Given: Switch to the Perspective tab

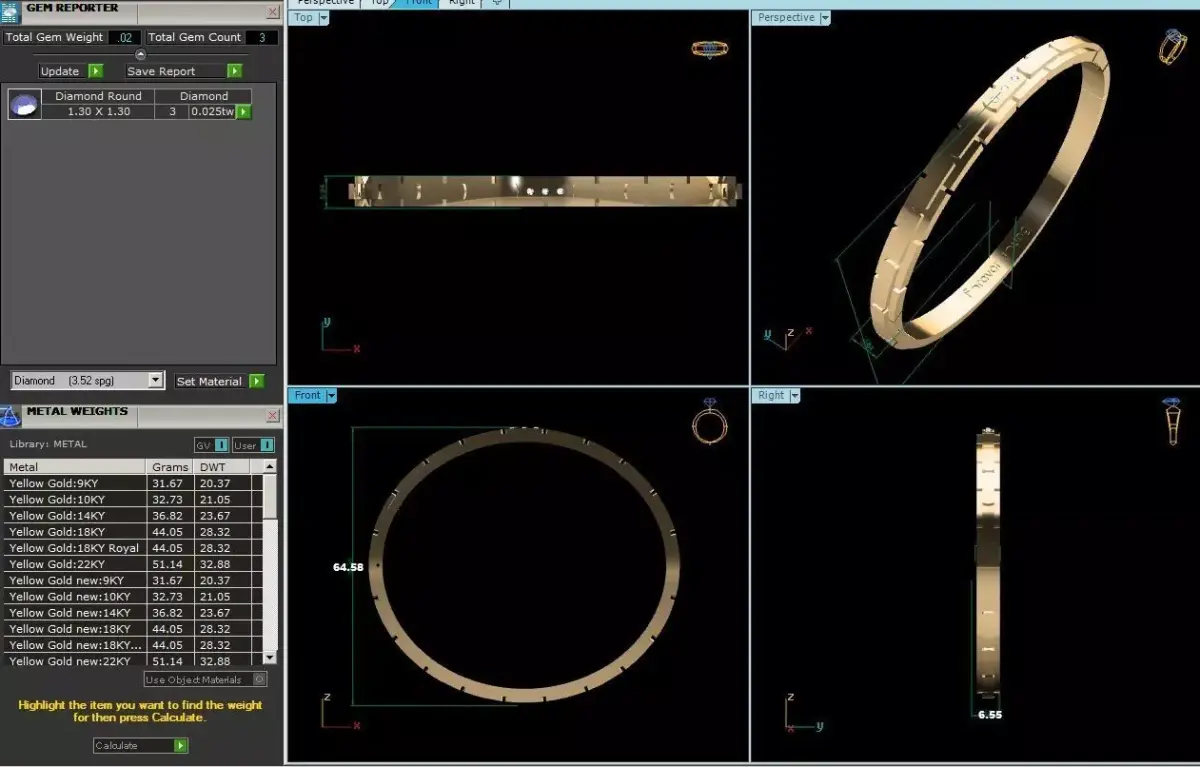Looking at the screenshot, I should [325, 3].
